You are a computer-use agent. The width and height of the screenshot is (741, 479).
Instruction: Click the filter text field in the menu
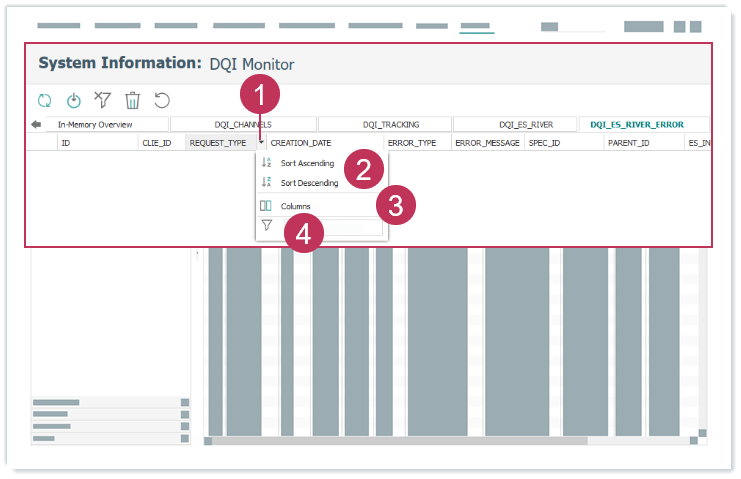coord(331,228)
